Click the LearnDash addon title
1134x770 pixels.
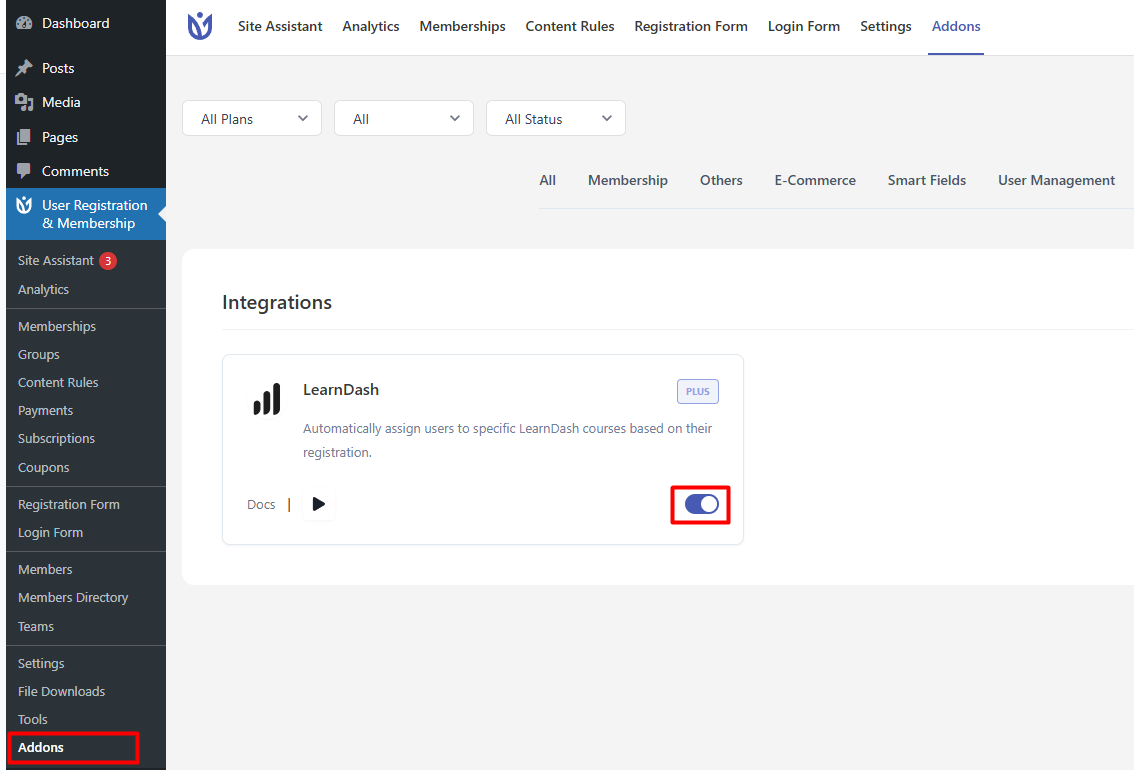coord(341,390)
